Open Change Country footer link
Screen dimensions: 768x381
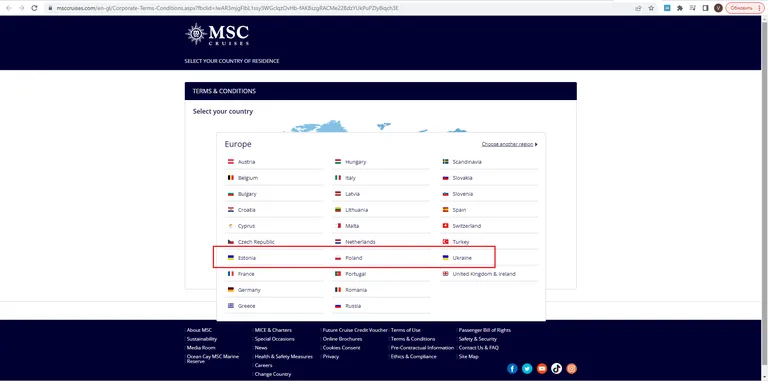pyautogui.click(x=273, y=374)
